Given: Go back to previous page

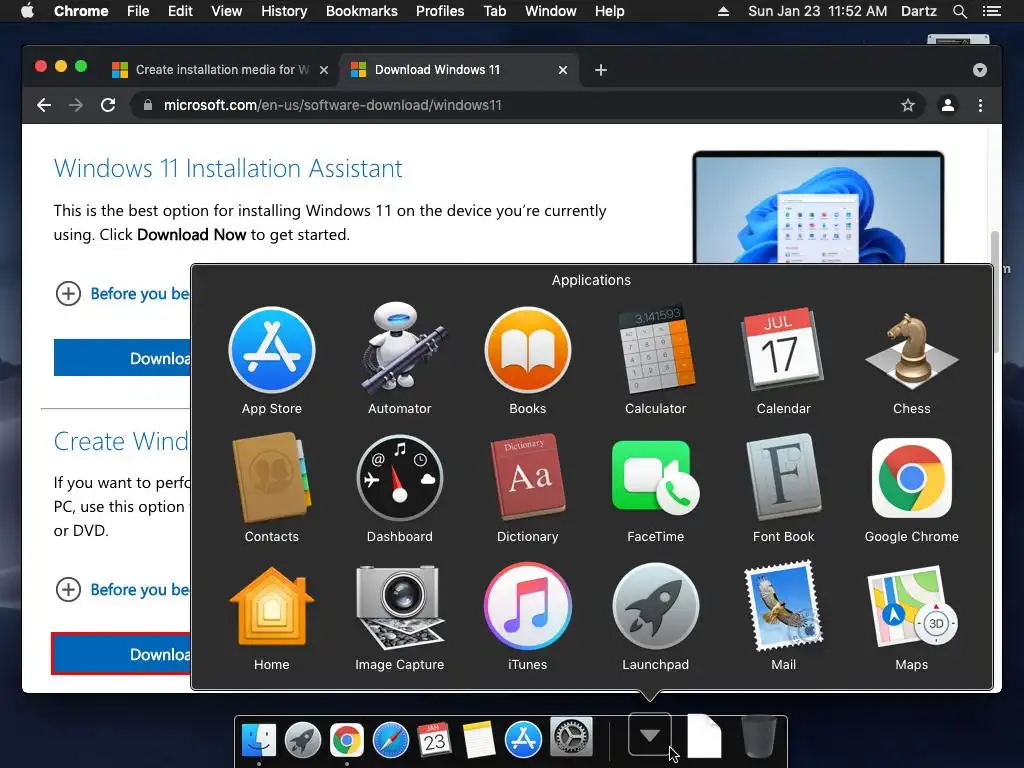Looking at the screenshot, I should 44,105.
